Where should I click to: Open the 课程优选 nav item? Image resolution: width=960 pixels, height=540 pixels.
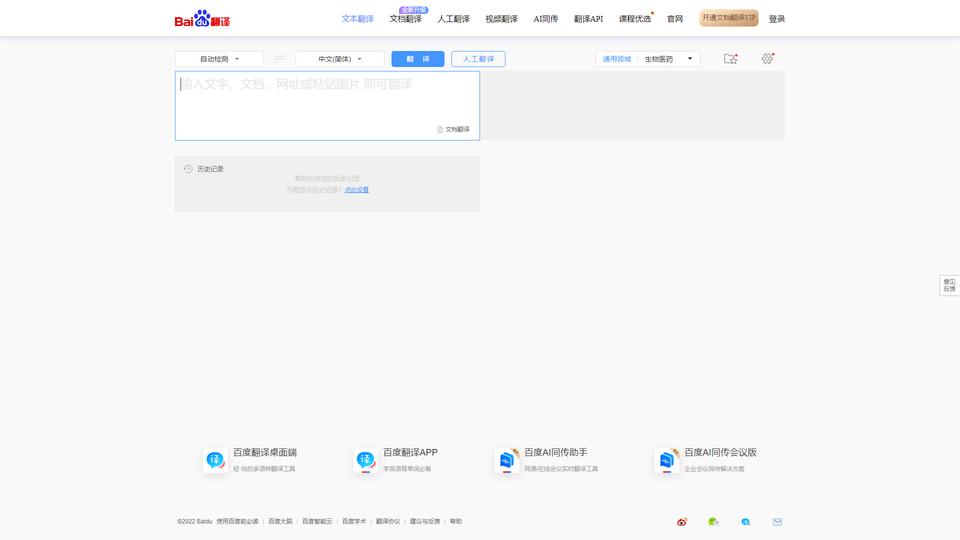coord(635,19)
